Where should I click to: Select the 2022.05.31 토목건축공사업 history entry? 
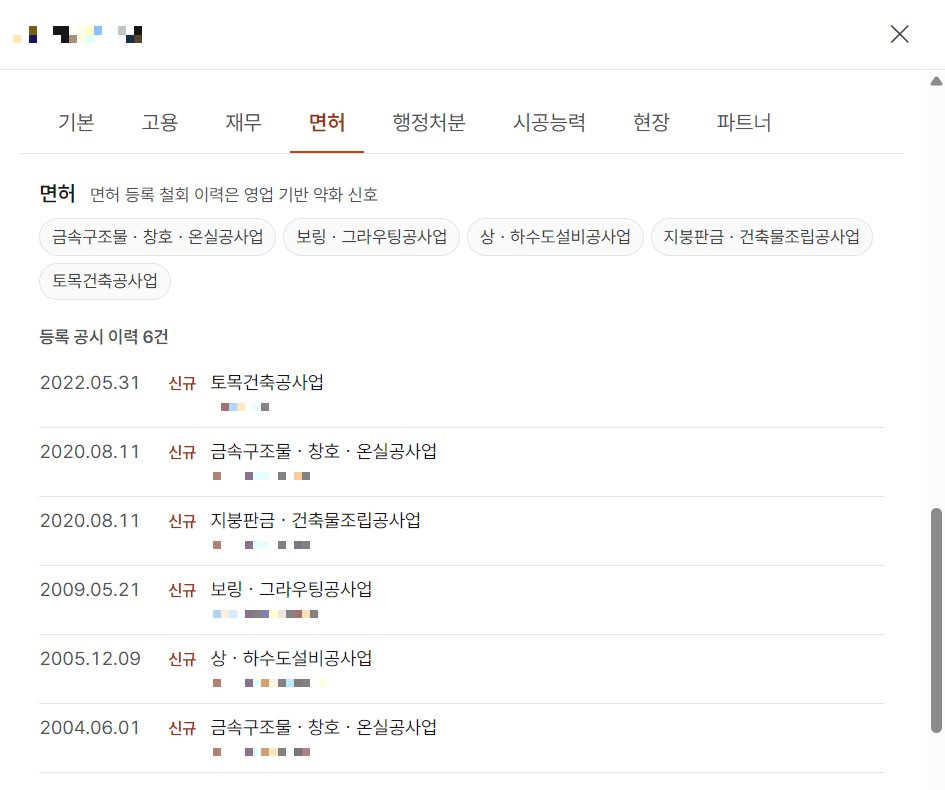click(x=462, y=393)
